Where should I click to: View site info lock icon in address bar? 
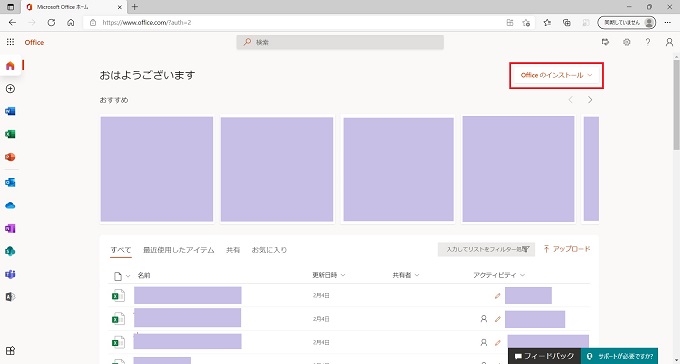93,23
